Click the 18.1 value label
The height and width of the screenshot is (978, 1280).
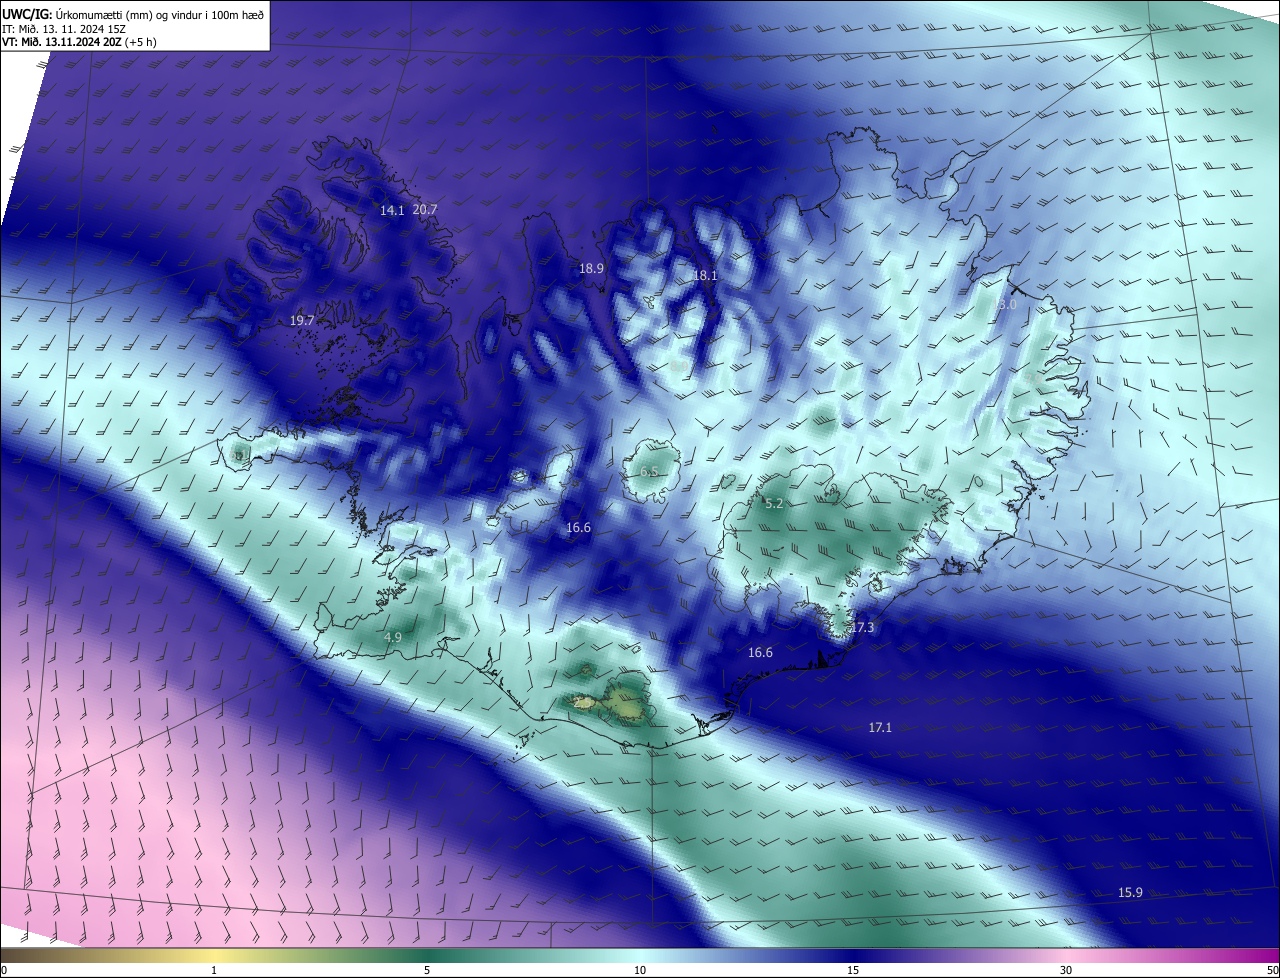tap(705, 275)
